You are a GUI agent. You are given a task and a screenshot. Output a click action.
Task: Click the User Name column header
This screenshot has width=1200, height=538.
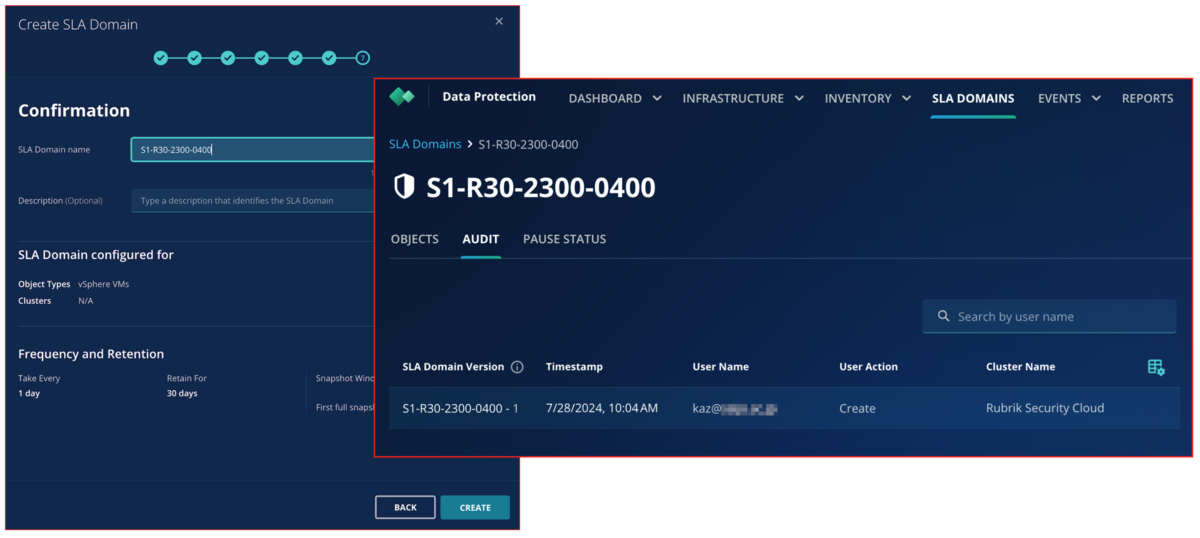point(721,367)
